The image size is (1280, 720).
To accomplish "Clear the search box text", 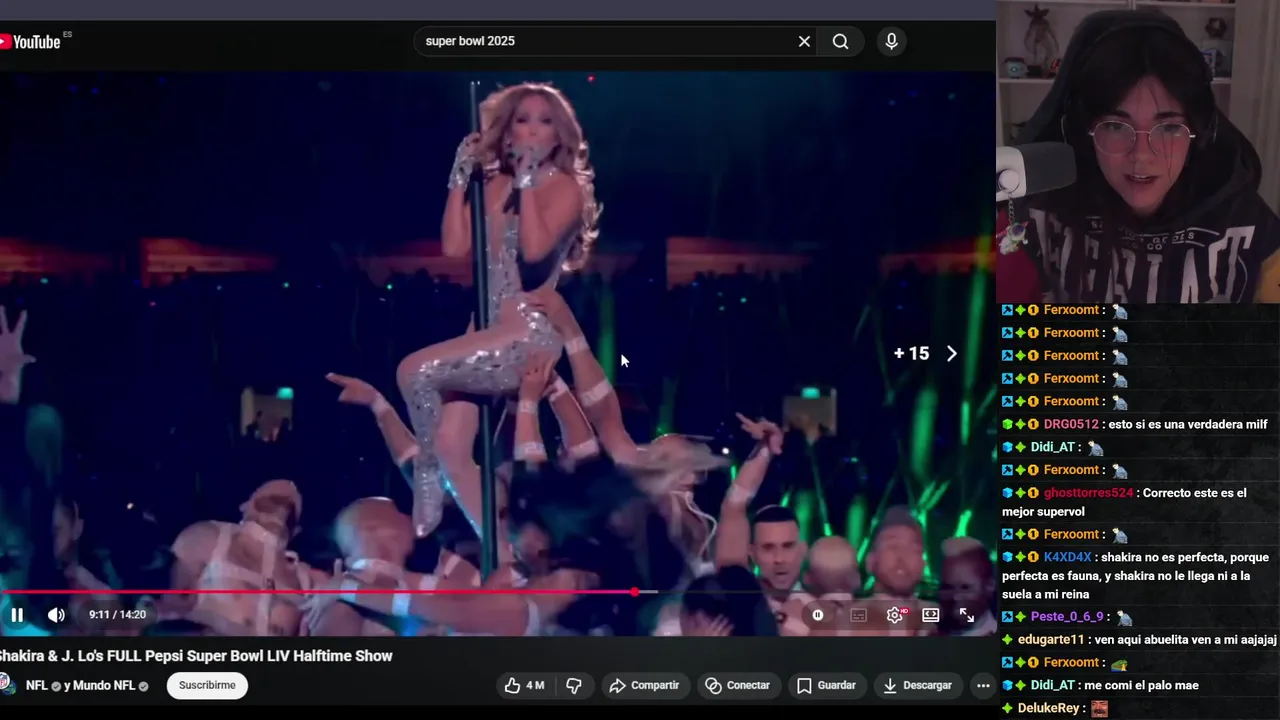I will click(x=804, y=41).
